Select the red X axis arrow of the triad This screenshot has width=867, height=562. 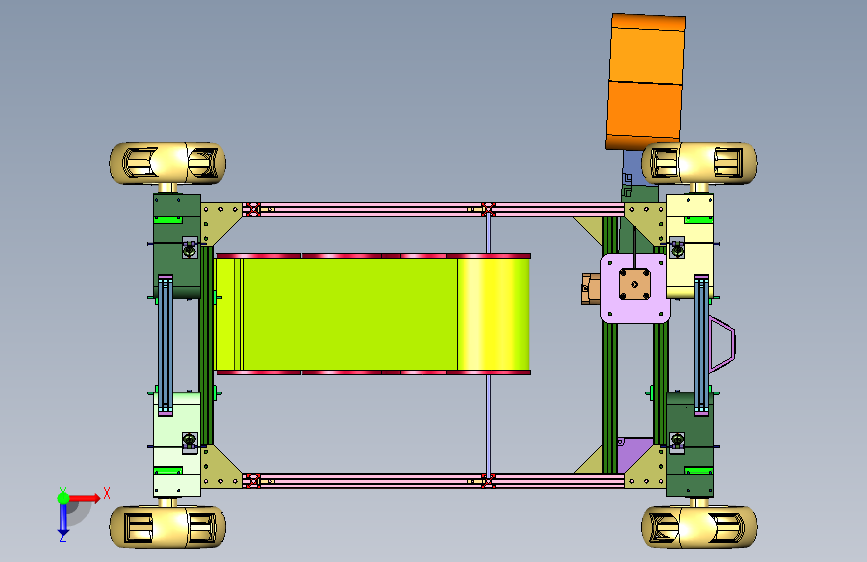86,498
